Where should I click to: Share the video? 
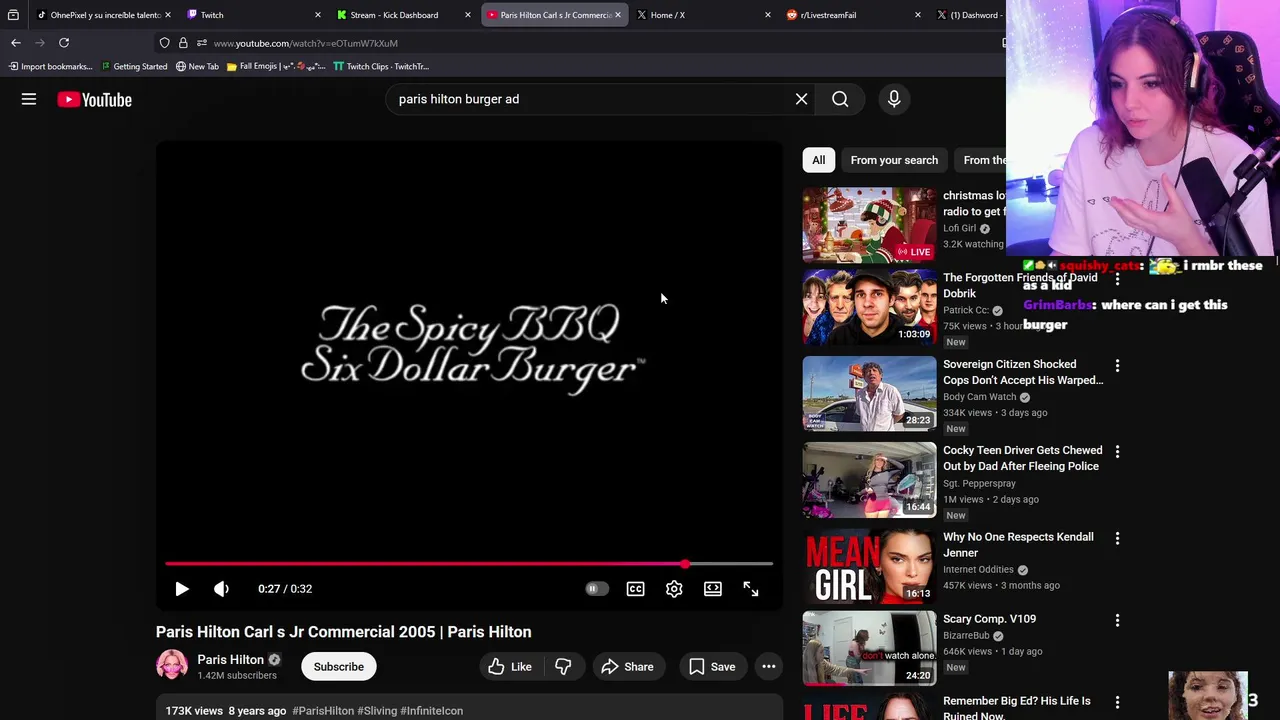tap(627, 667)
